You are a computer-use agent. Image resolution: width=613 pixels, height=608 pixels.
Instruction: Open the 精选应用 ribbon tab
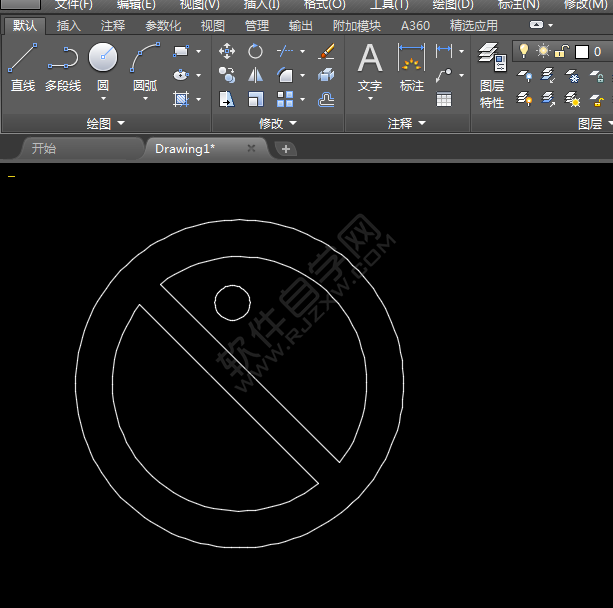point(473,26)
